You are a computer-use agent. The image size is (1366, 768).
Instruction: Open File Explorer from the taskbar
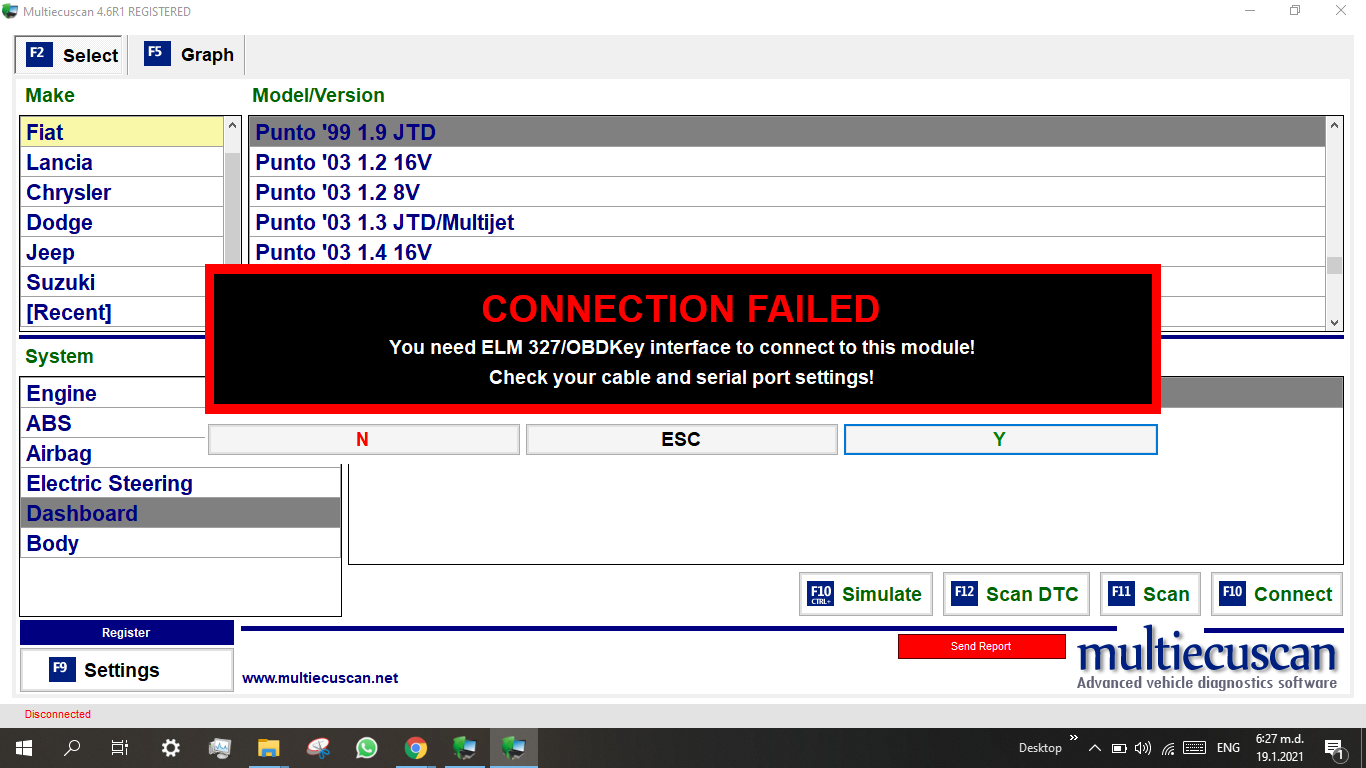[x=268, y=747]
